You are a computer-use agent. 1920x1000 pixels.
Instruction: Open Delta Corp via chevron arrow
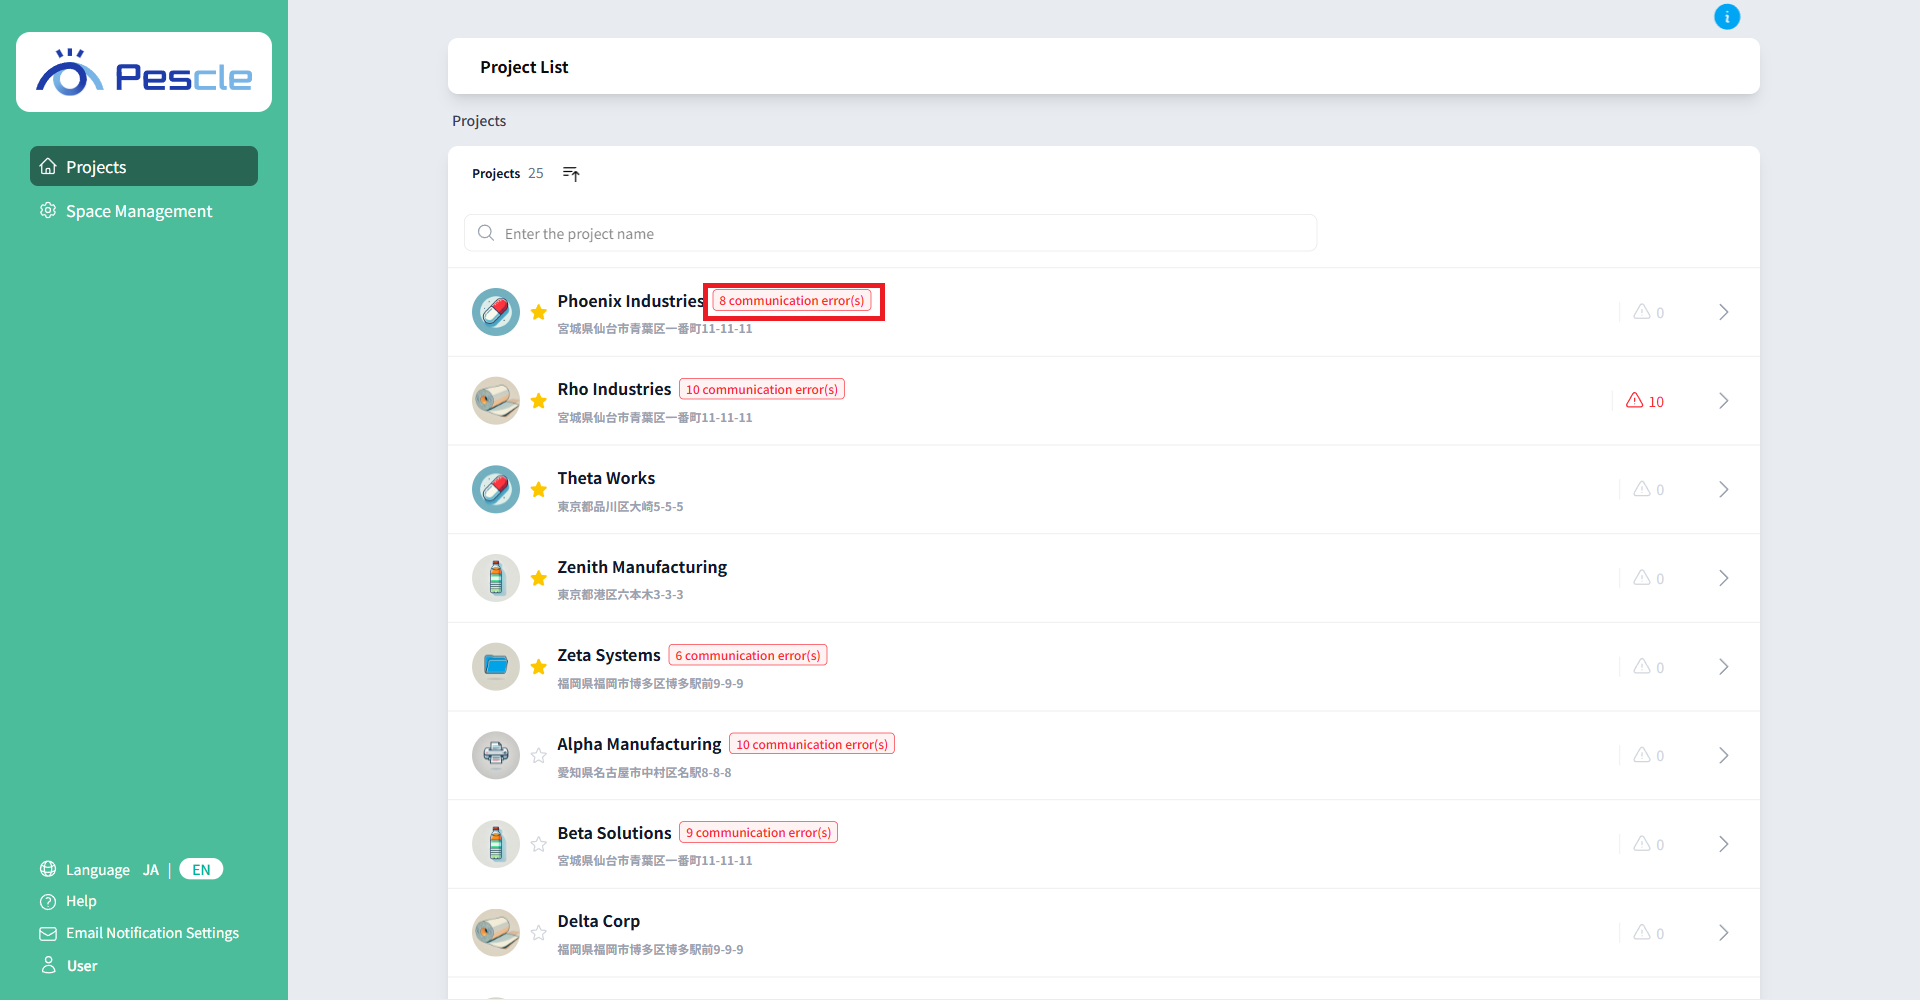[x=1724, y=933]
